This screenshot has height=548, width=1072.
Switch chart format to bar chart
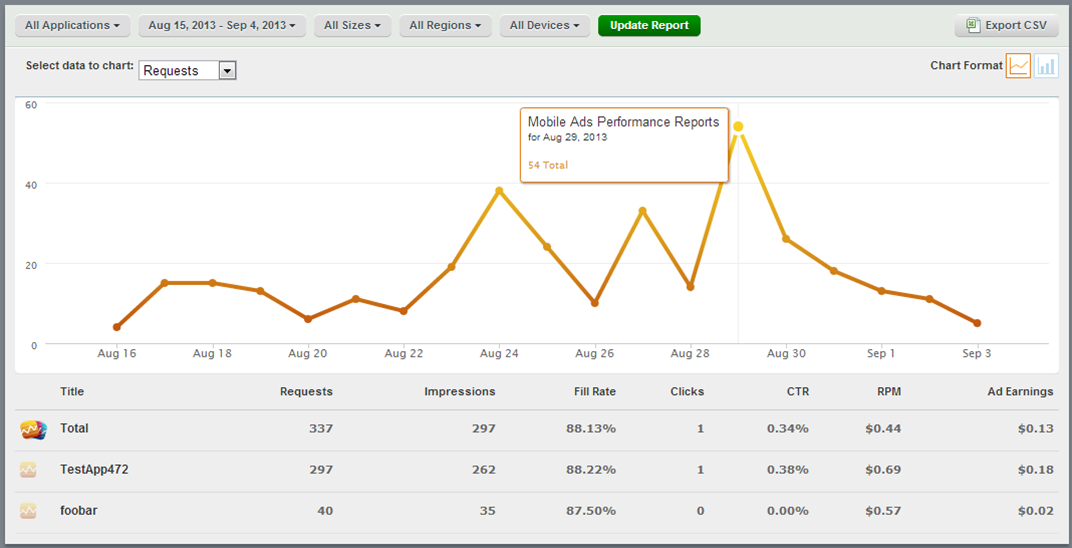pyautogui.click(x=1046, y=66)
